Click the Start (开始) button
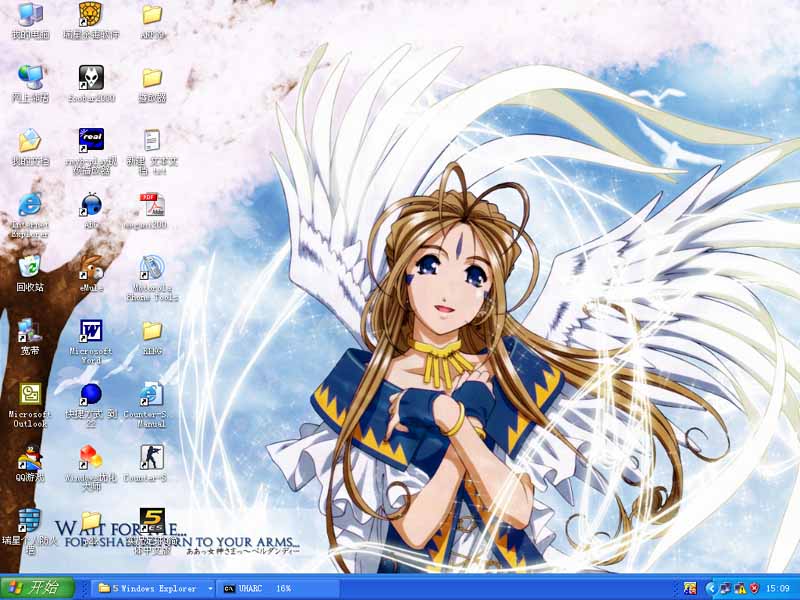This screenshot has height=600, width=800. (37, 588)
